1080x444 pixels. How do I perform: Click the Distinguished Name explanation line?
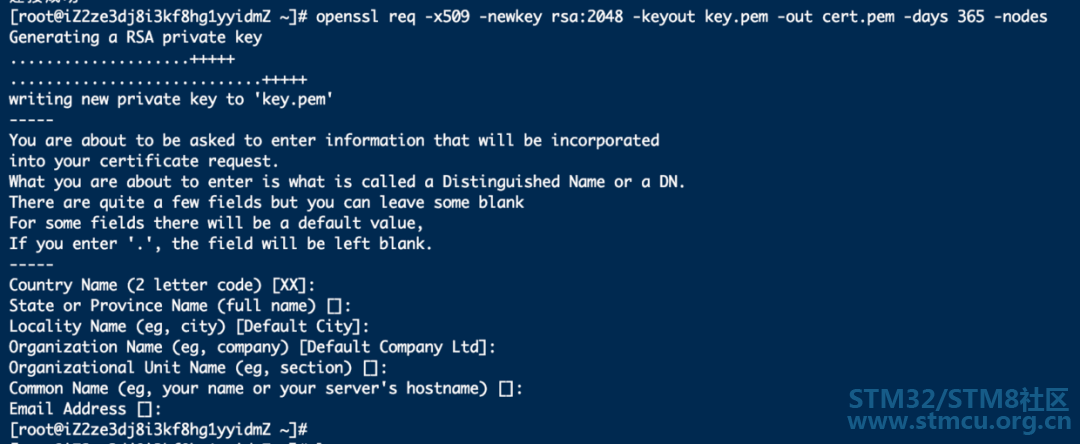(x=347, y=182)
